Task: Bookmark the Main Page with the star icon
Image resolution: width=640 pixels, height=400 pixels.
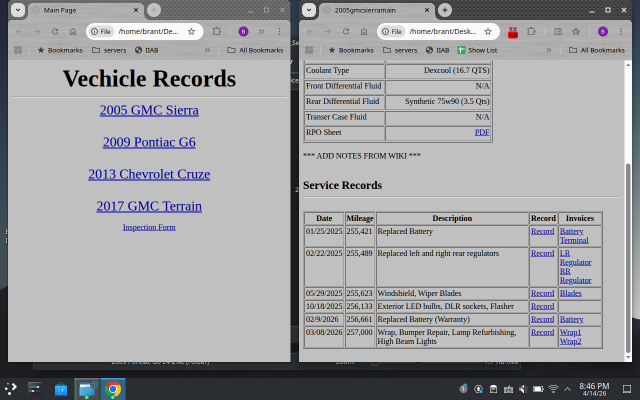Action: point(191,31)
